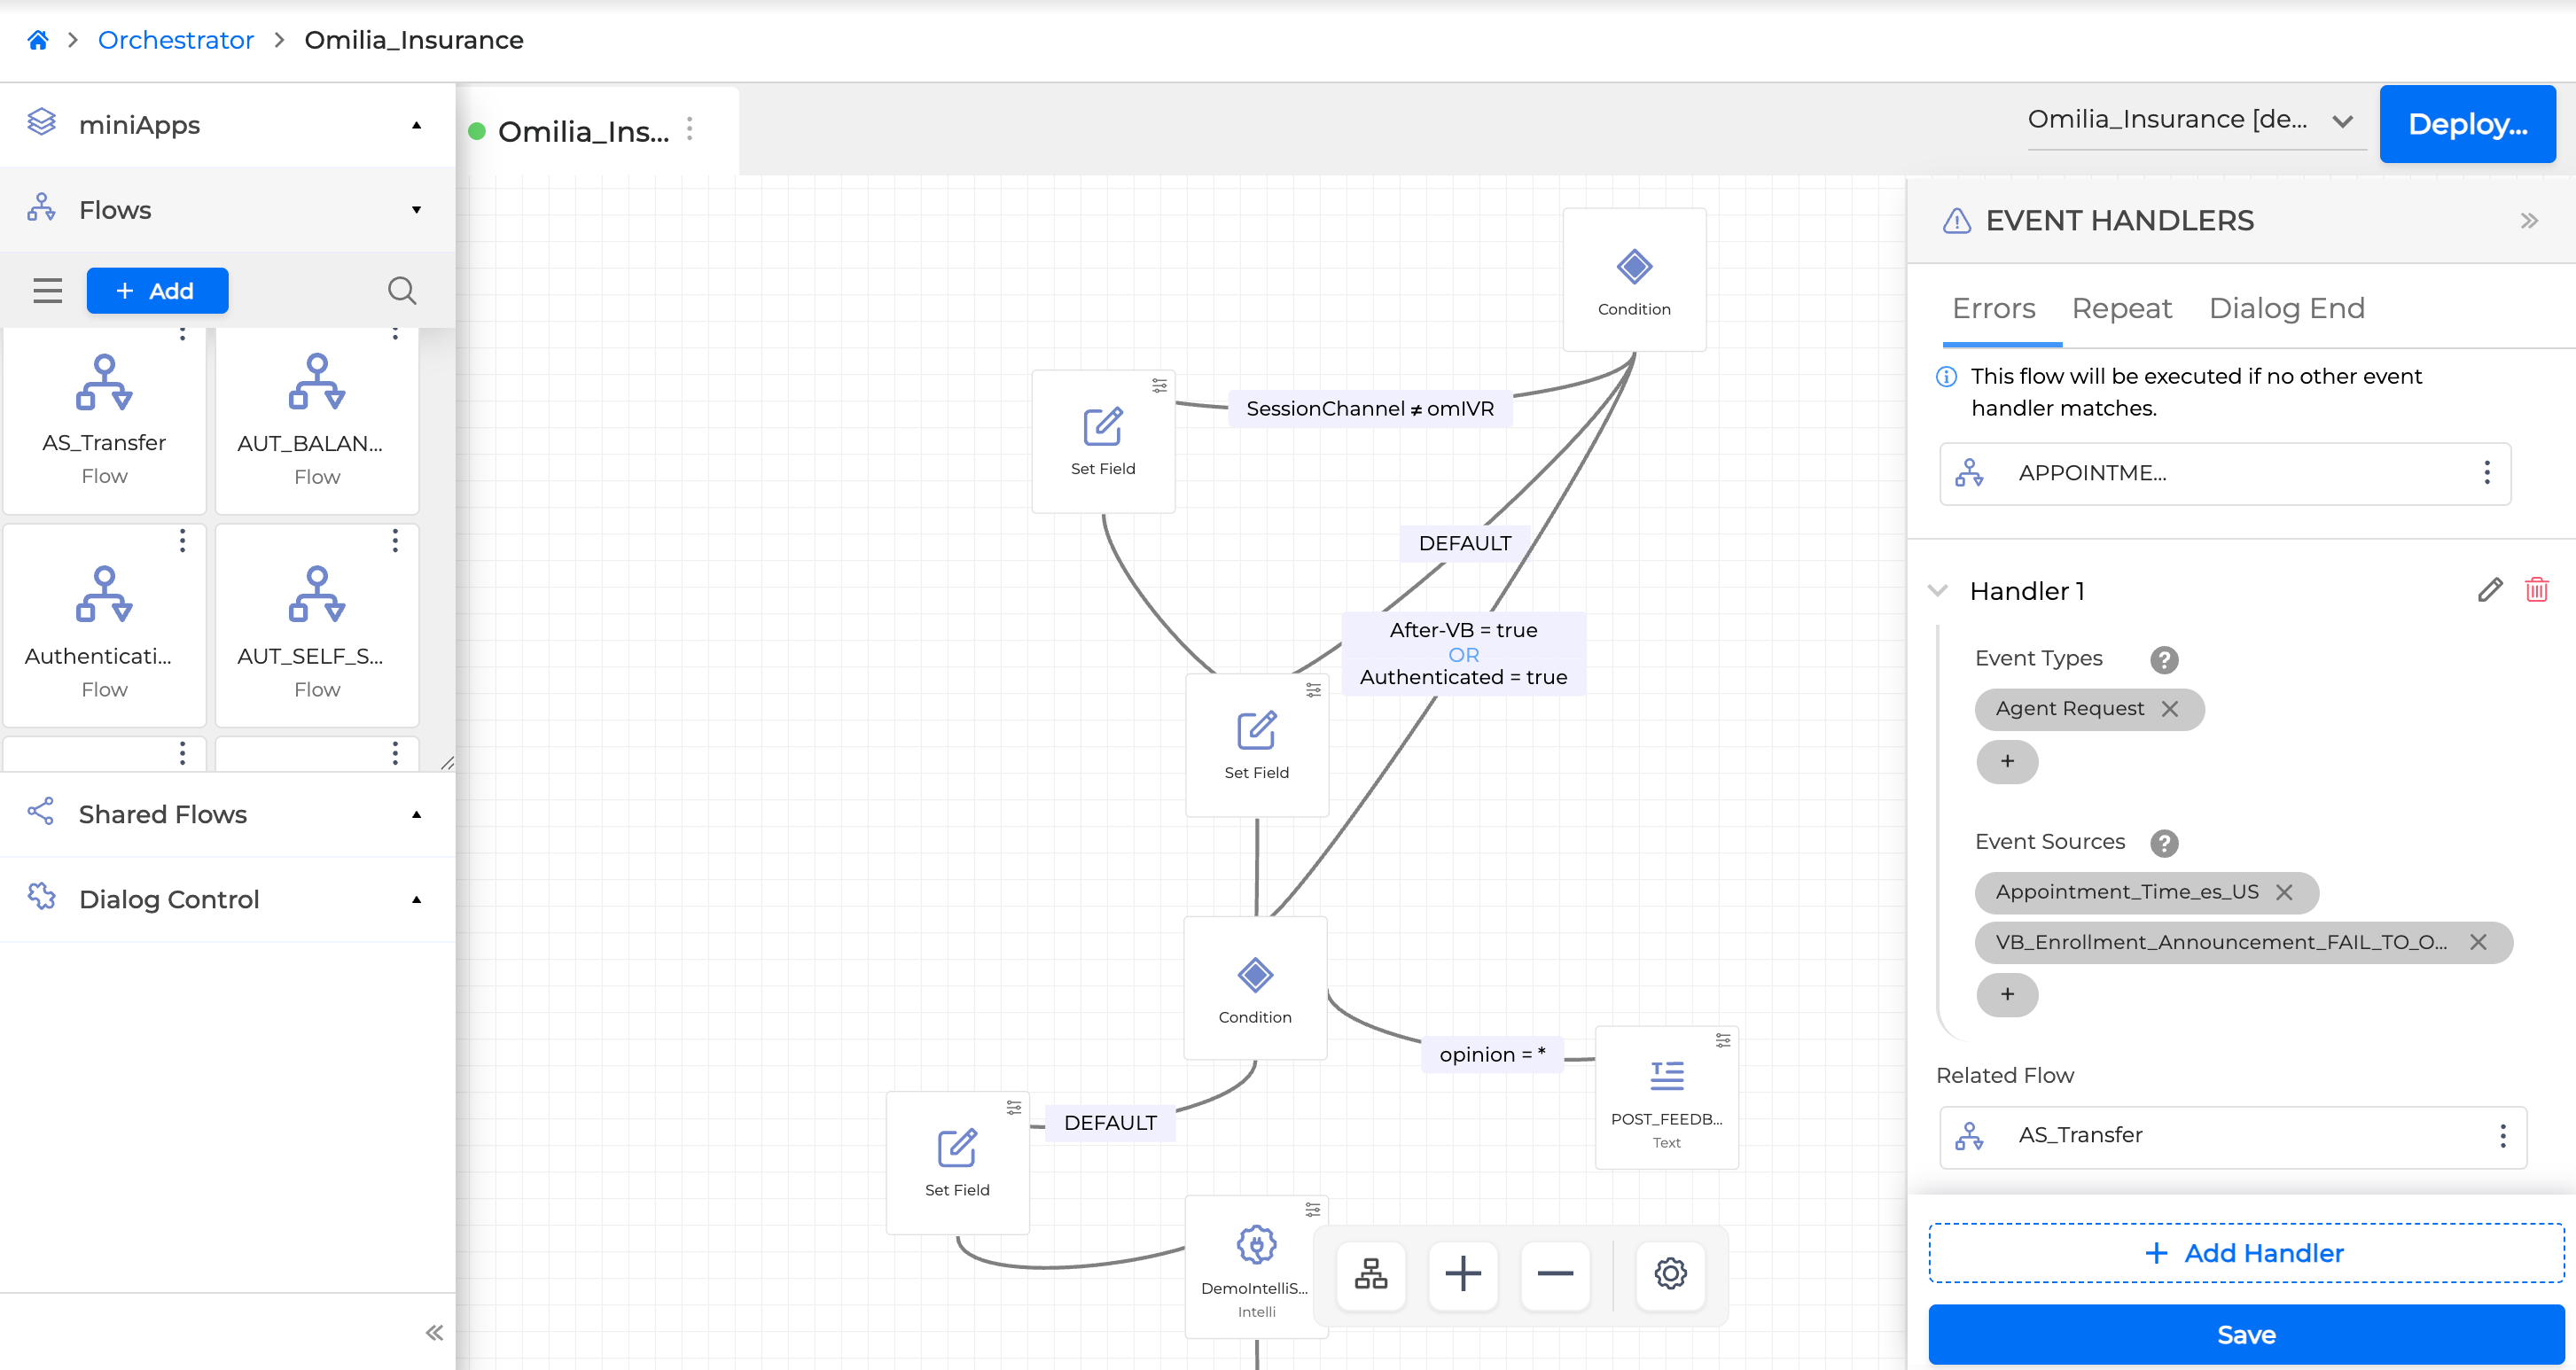Viewport: 2576px width, 1370px height.
Task: Expand the miniApps section
Action: pos(416,125)
